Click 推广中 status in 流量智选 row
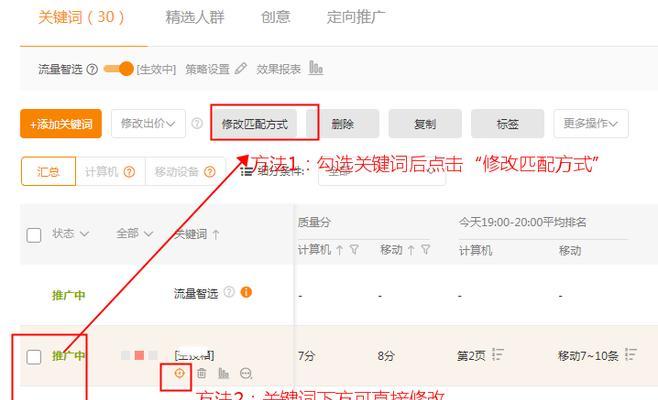 tap(68, 295)
